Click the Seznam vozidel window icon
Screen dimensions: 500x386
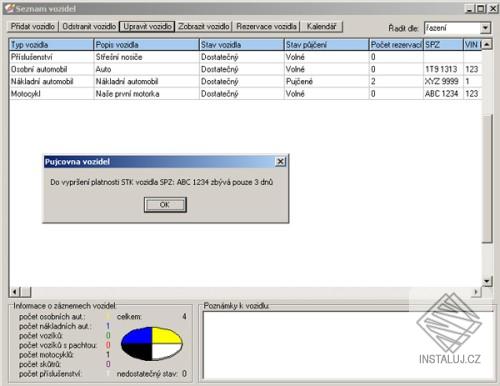(10, 8)
